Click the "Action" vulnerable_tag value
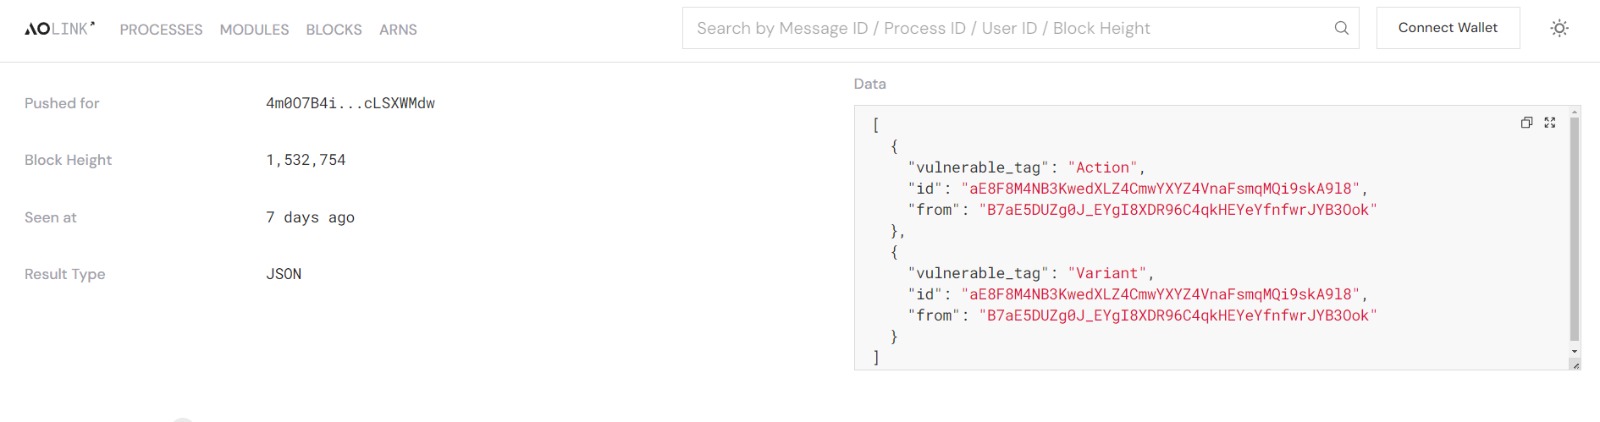 pyautogui.click(x=1103, y=168)
